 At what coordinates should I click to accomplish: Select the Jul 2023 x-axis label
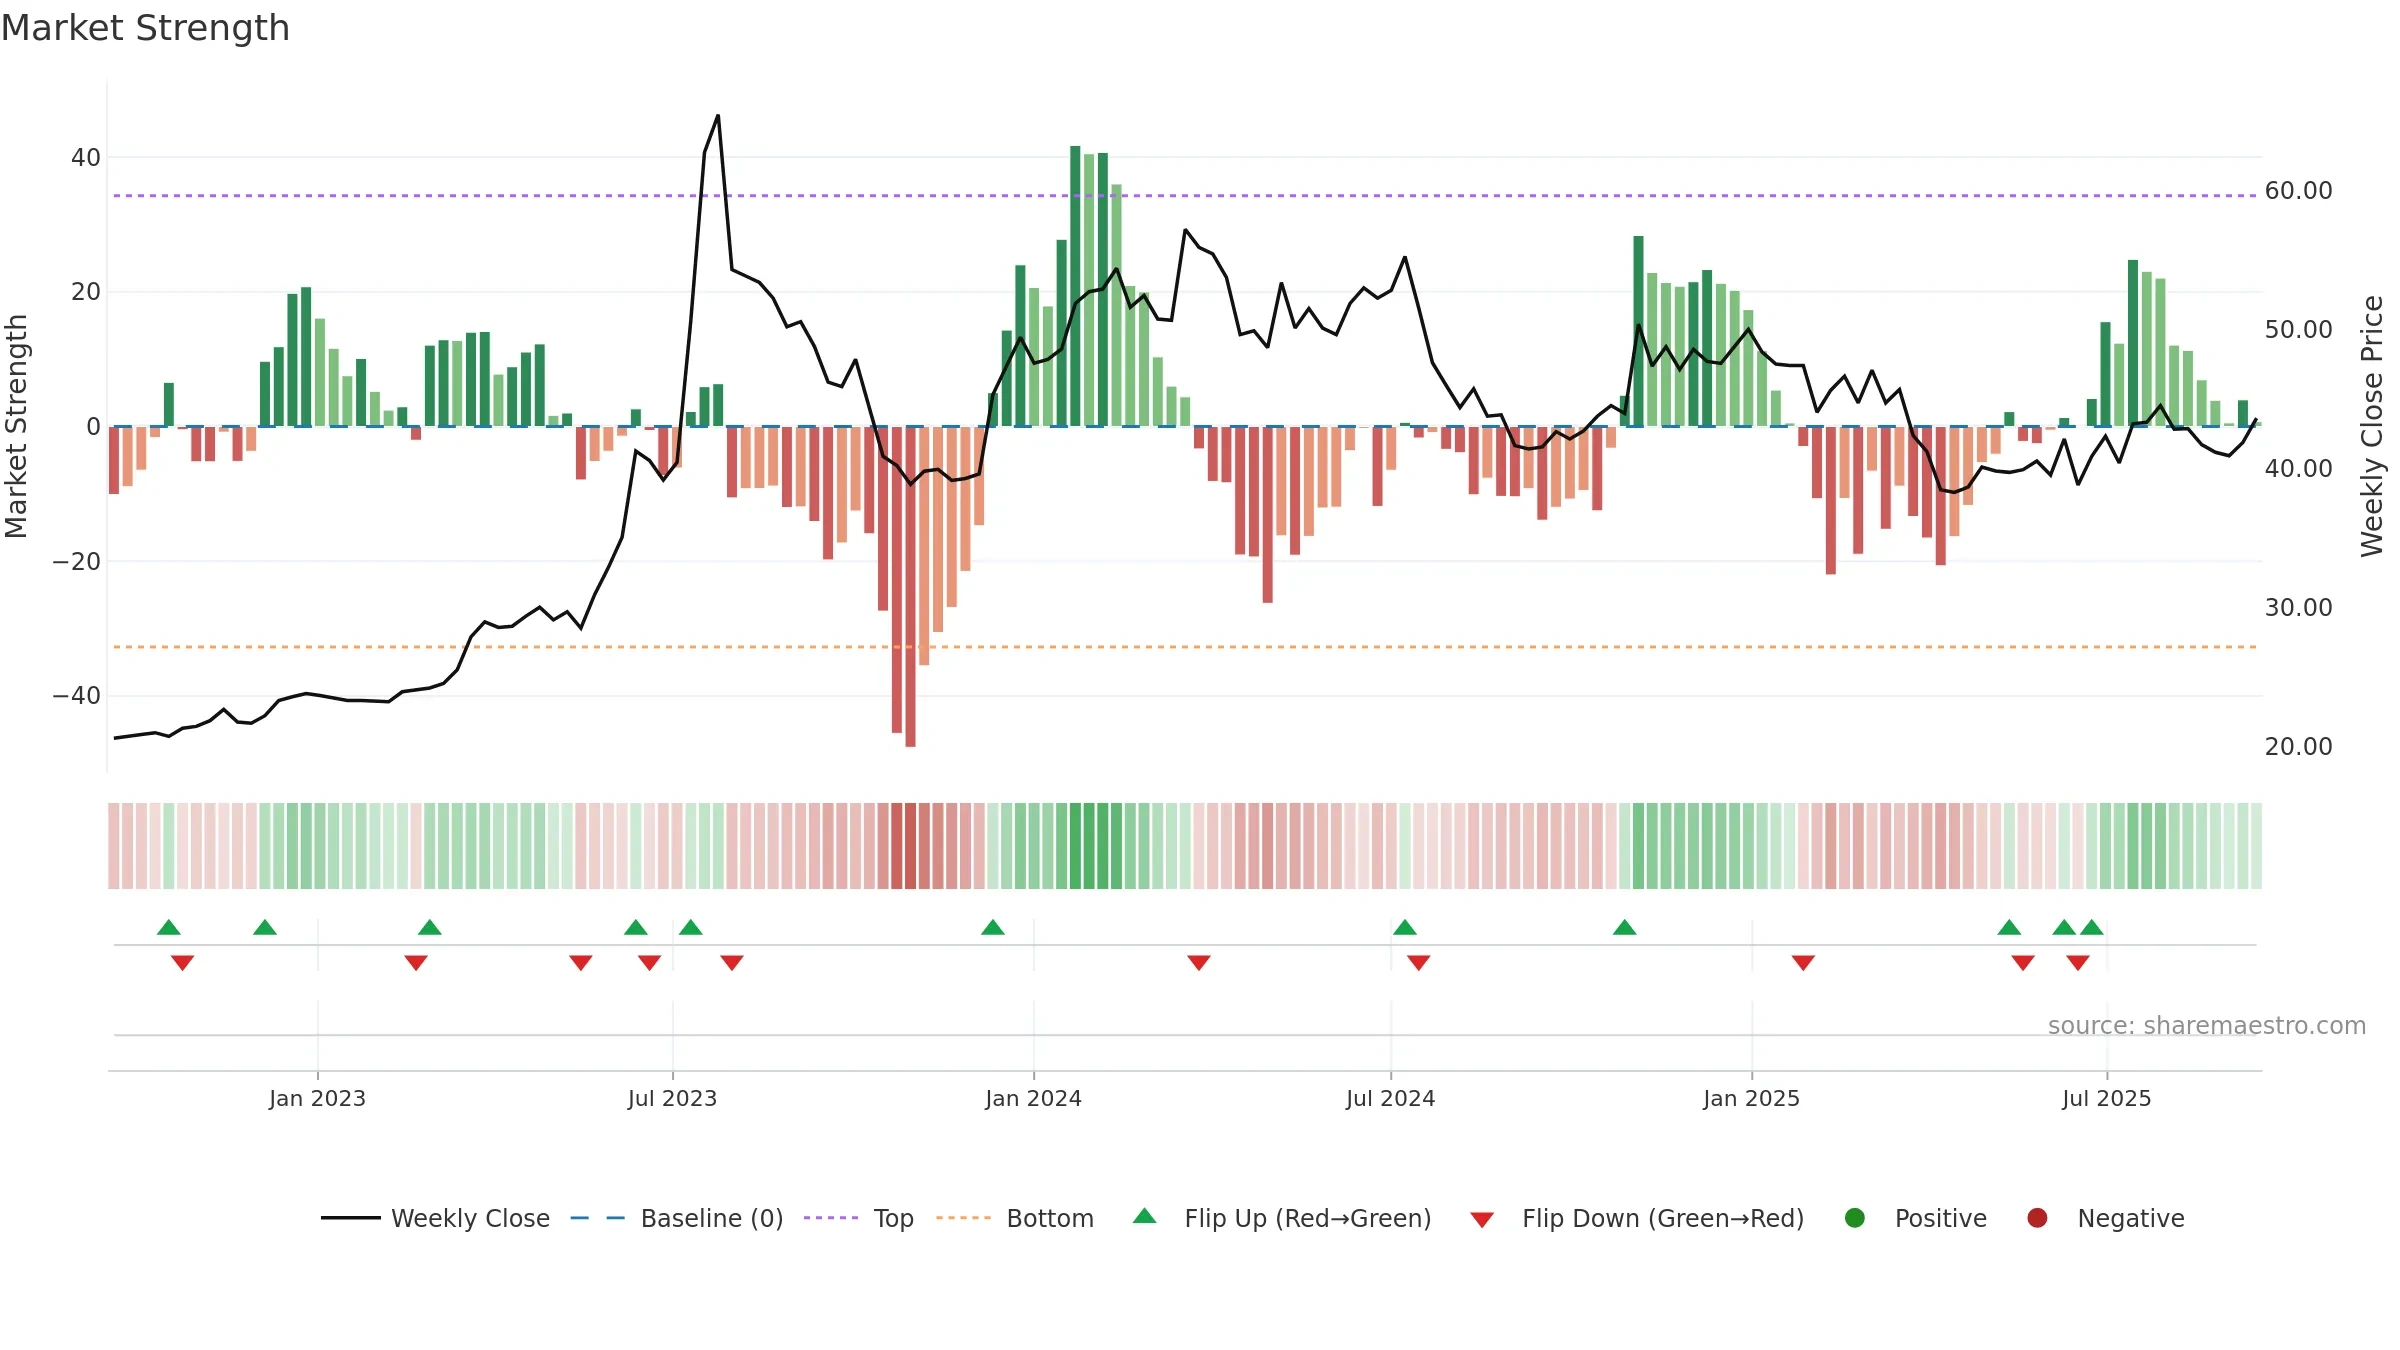coord(672,1098)
